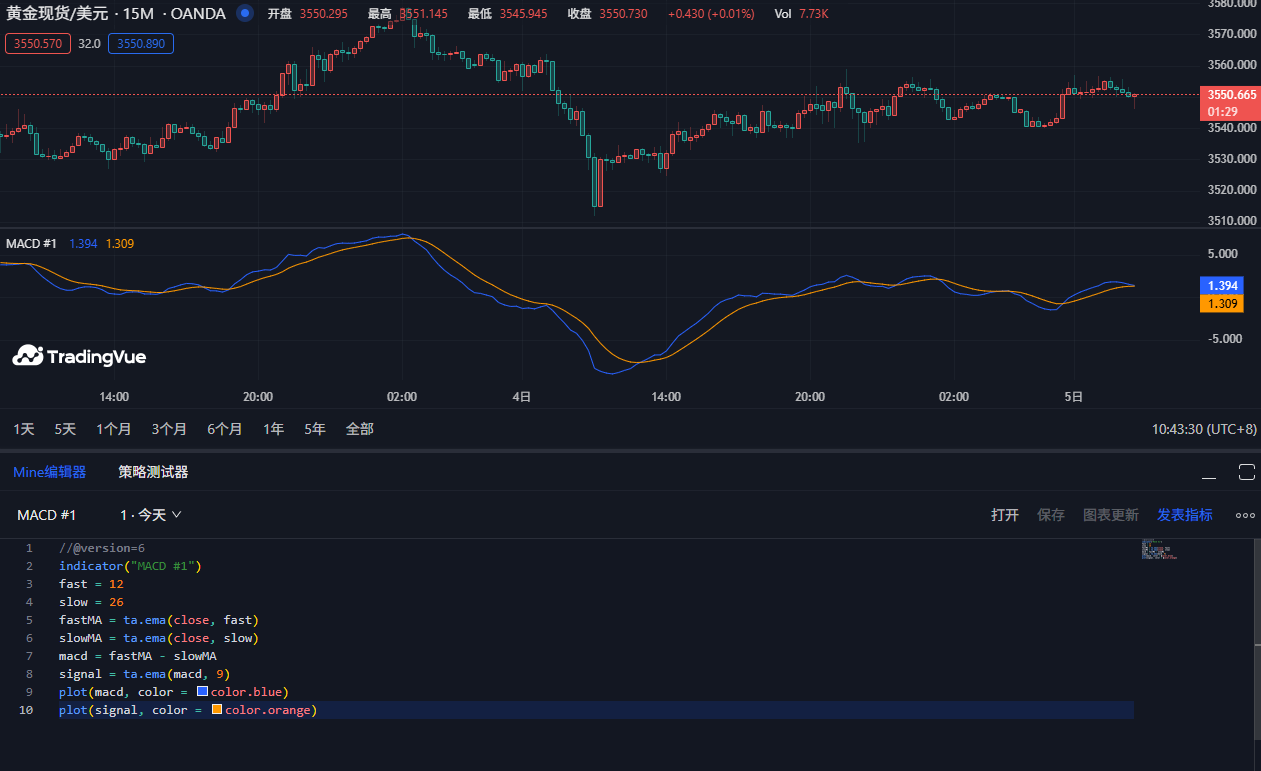Click the 发表指标 publish link
Image resolution: width=1261 pixels, height=771 pixels.
pyautogui.click(x=1185, y=515)
